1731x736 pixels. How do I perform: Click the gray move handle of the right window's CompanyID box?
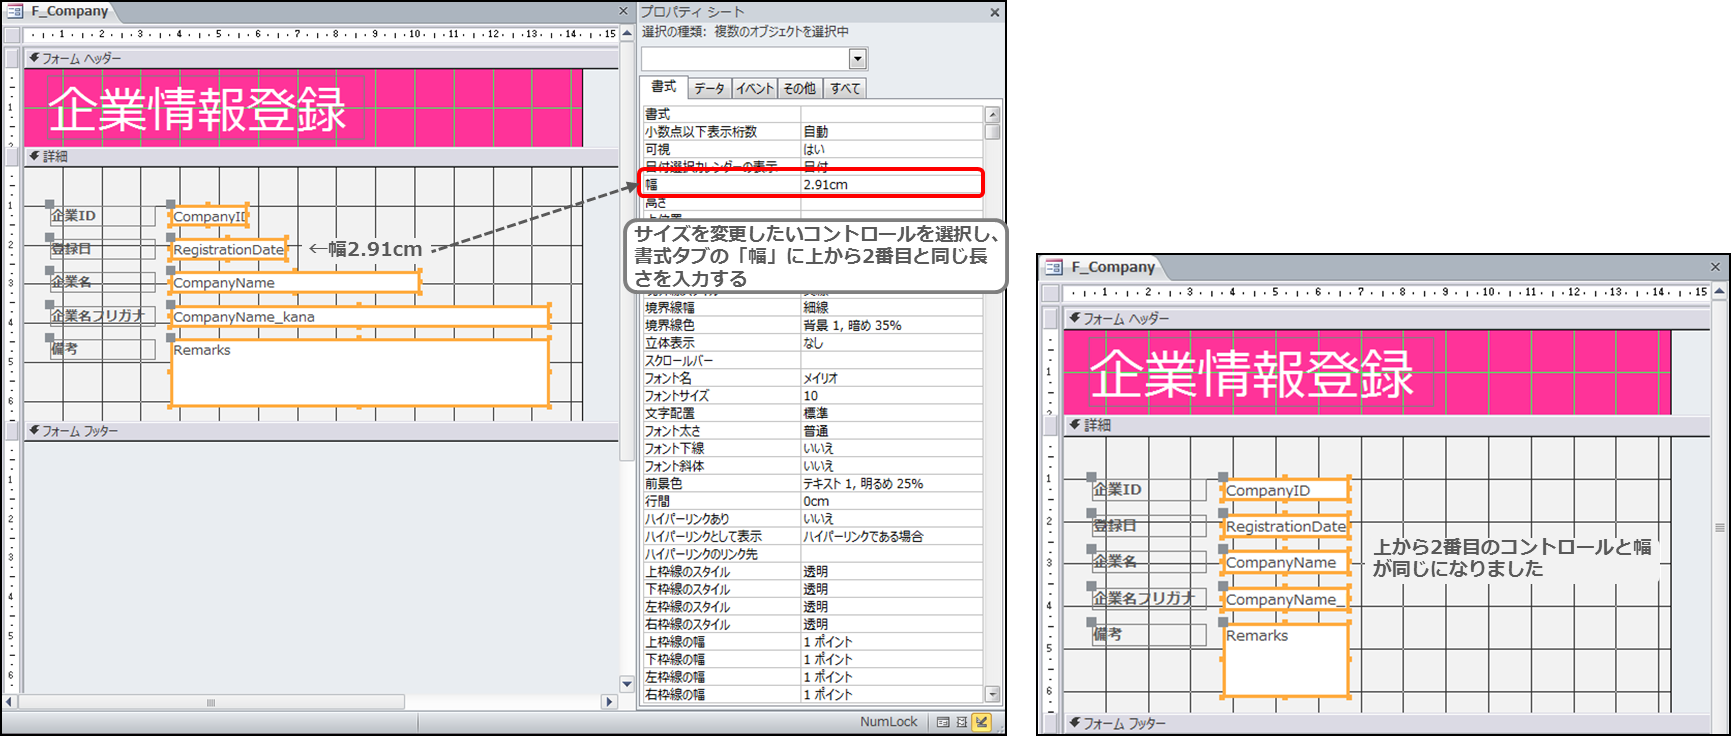click(x=1223, y=478)
